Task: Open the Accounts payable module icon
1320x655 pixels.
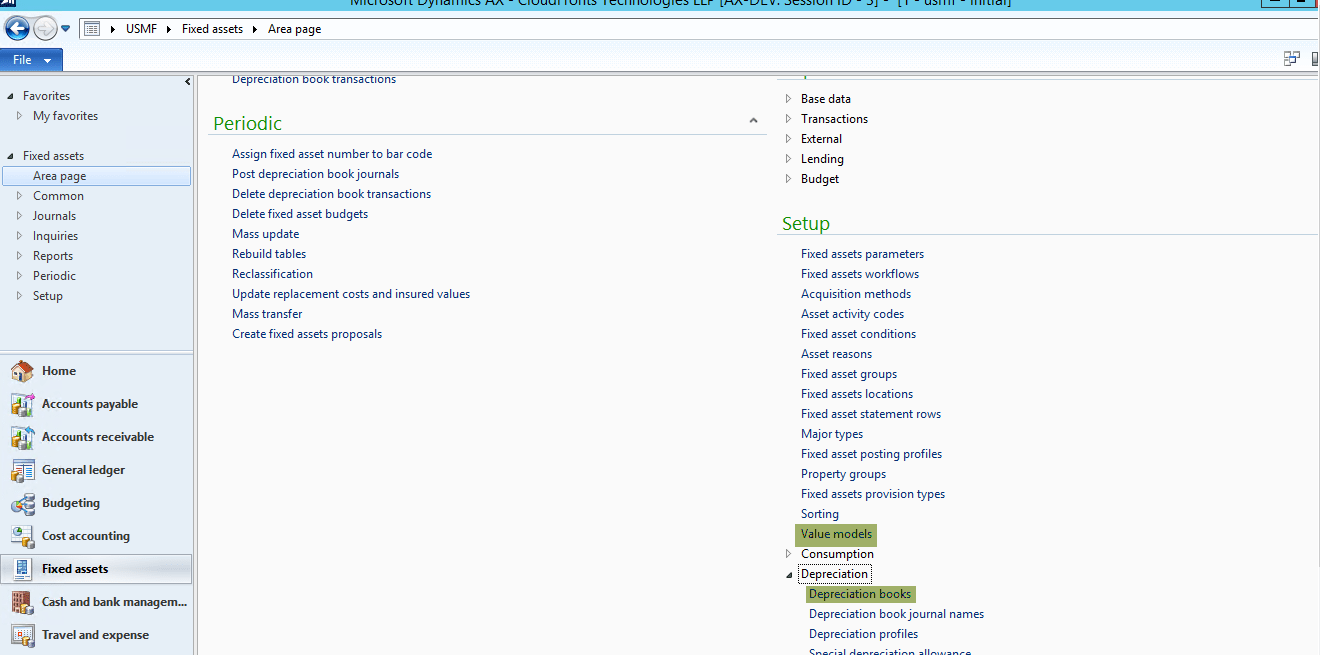Action: coord(22,404)
